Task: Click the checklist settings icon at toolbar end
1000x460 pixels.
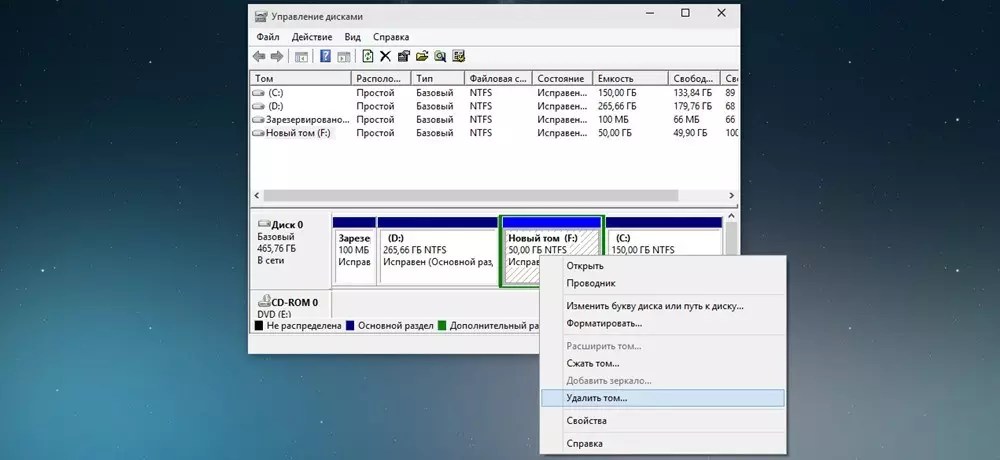Action: point(458,56)
